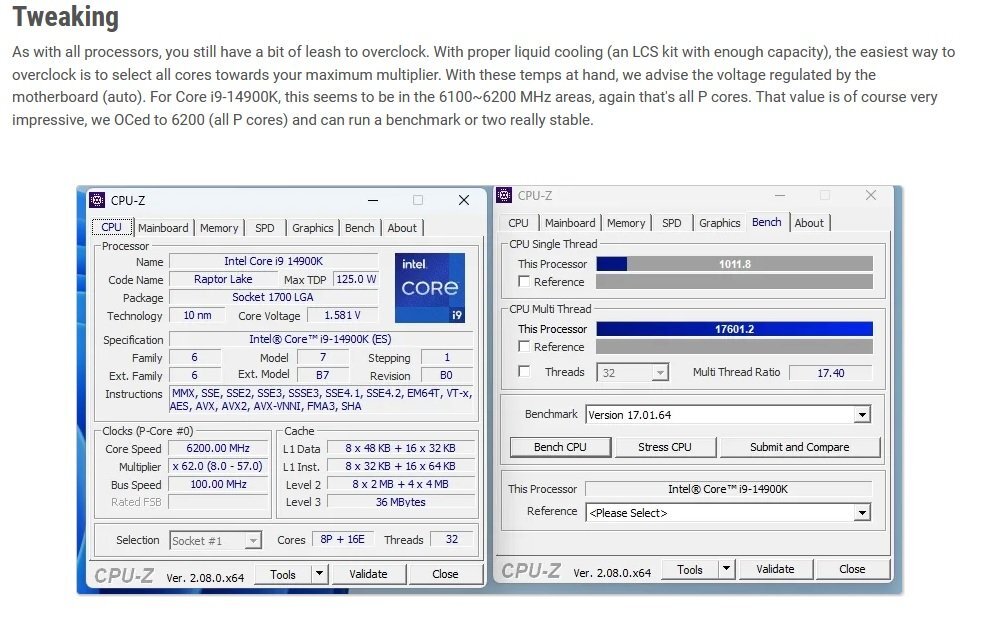Image resolution: width=984 pixels, height=620 pixels.
Task: Click single thread Reference gray bar
Action: point(734,282)
